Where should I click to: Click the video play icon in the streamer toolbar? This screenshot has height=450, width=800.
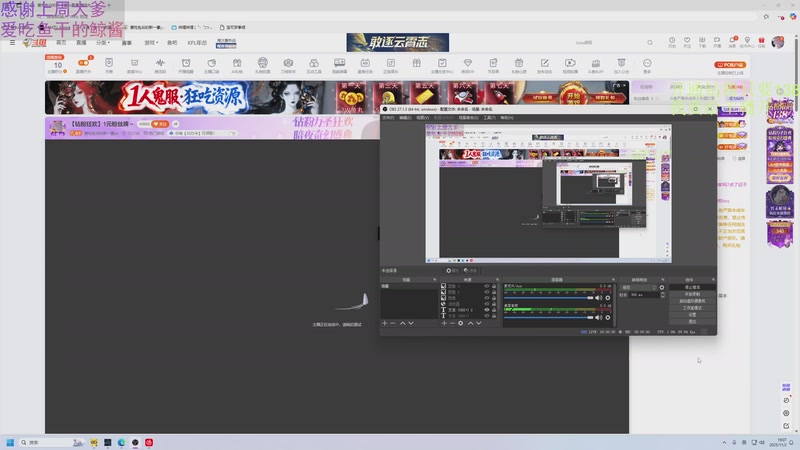[x=570, y=63]
